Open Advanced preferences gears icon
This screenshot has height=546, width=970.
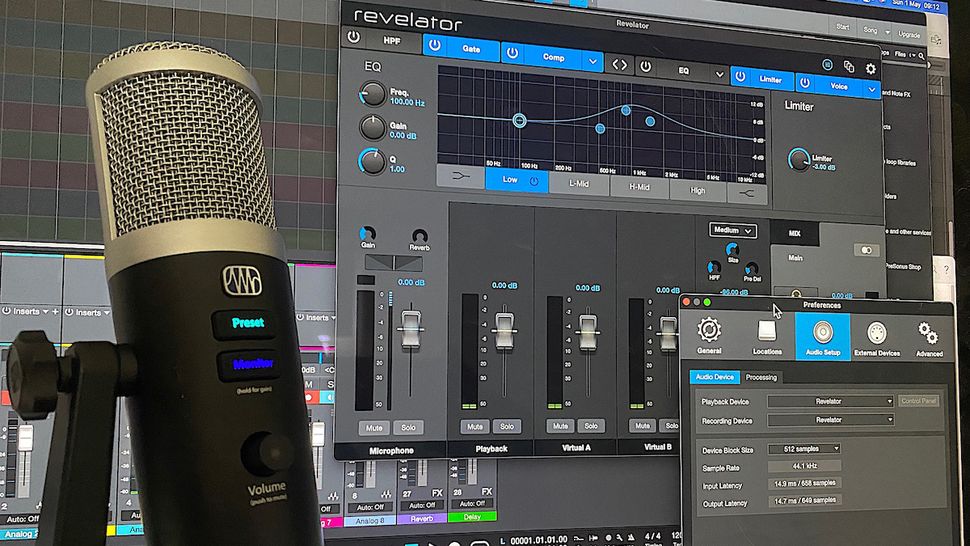pos(929,339)
